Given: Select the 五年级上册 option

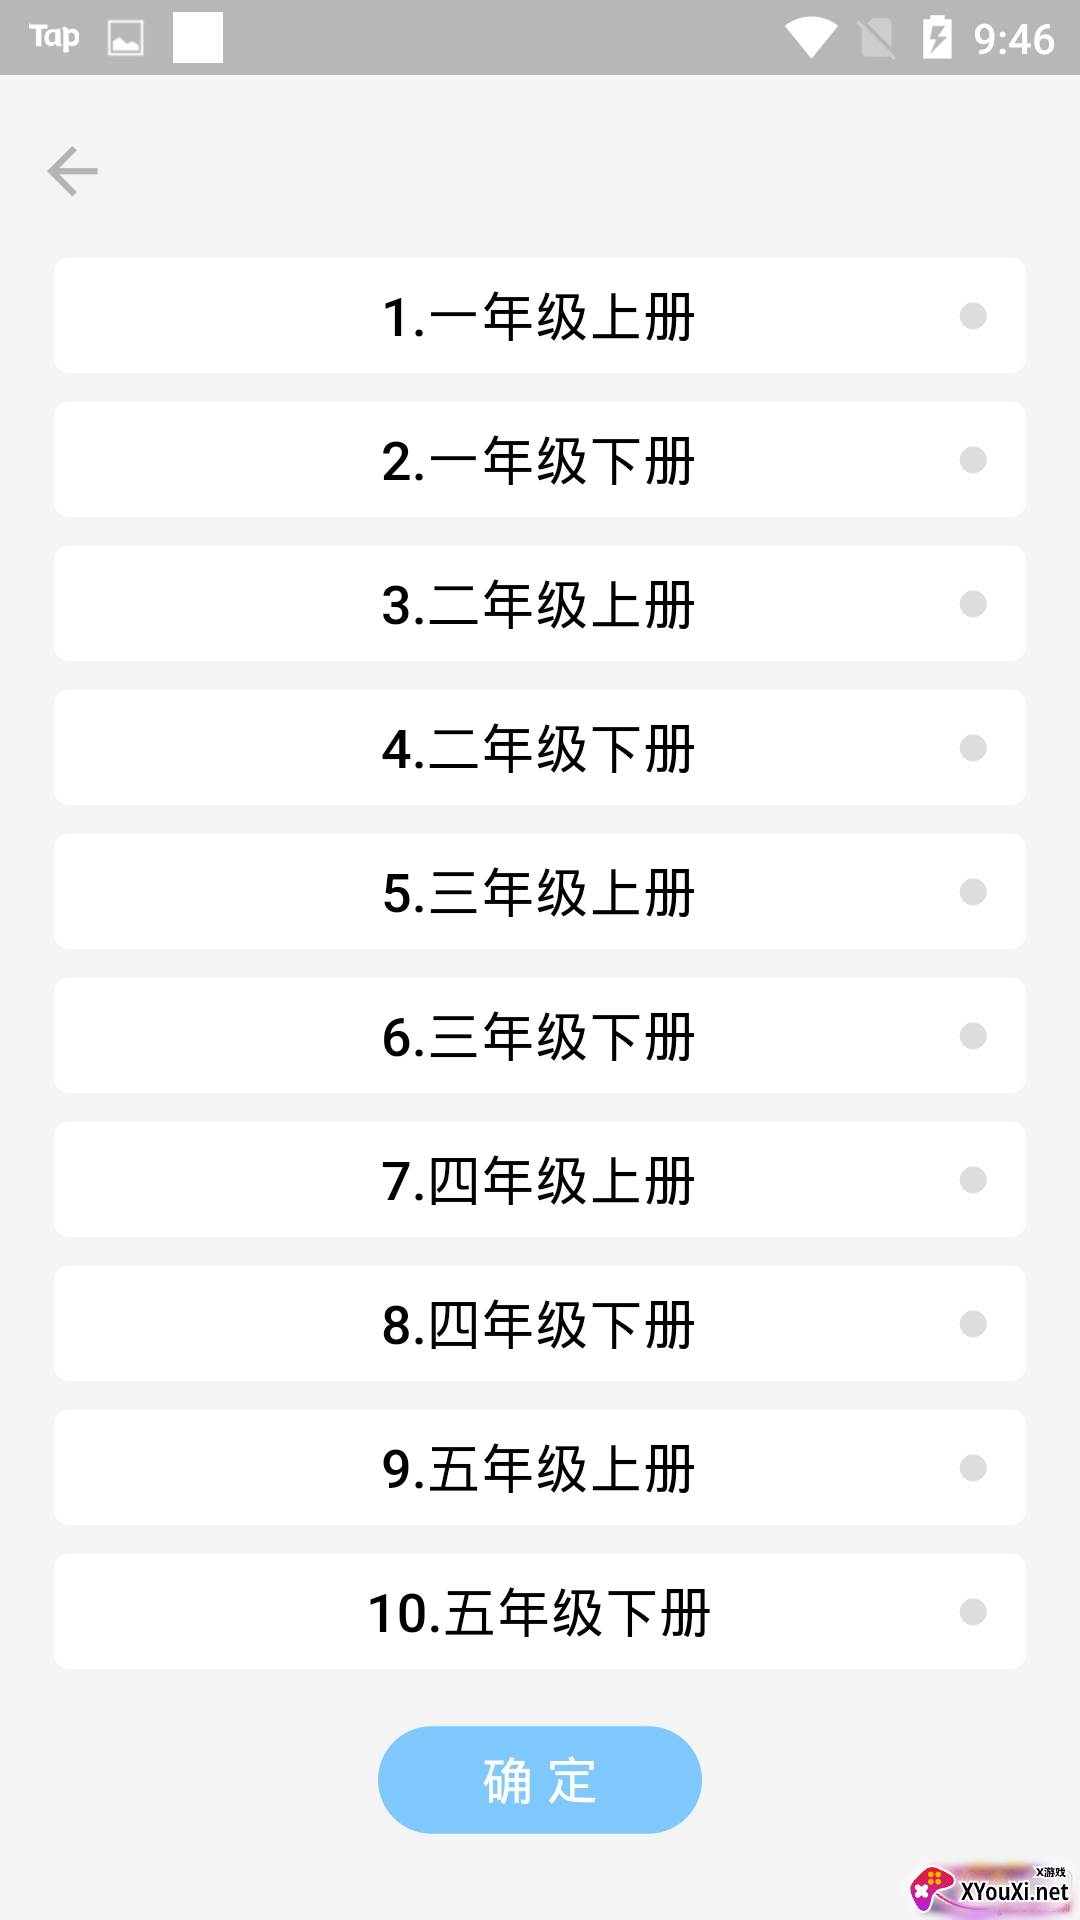Looking at the screenshot, I should (x=540, y=1467).
